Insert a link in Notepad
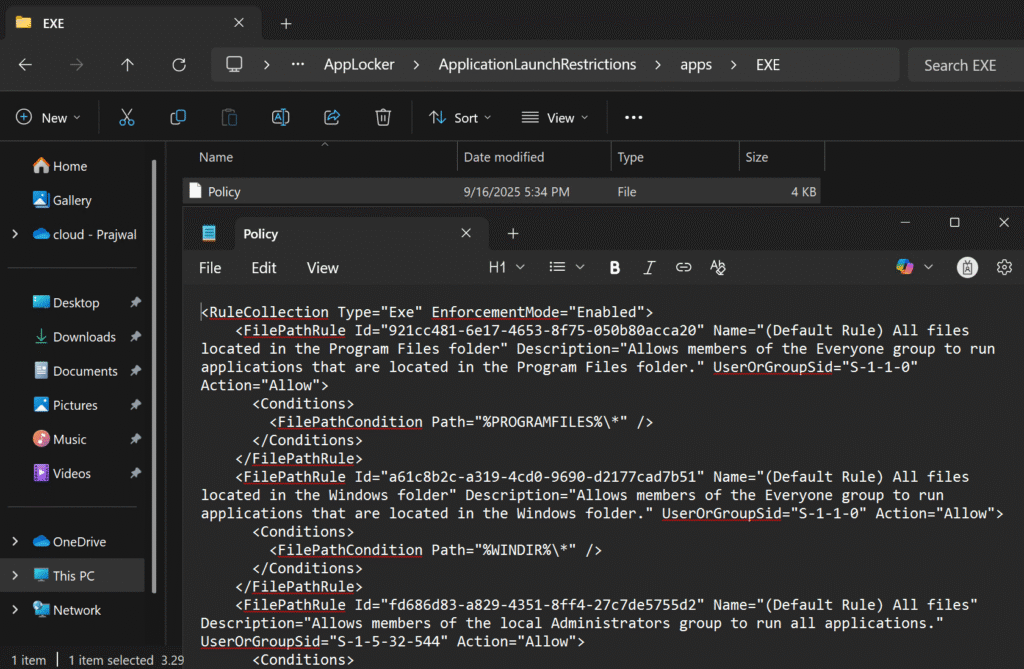 pos(683,267)
